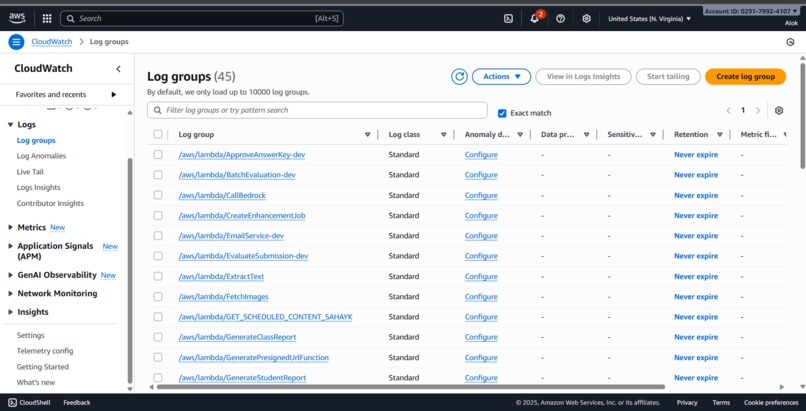Open the help question mark icon
Image resolution: width=806 pixels, height=411 pixels.
click(x=560, y=18)
